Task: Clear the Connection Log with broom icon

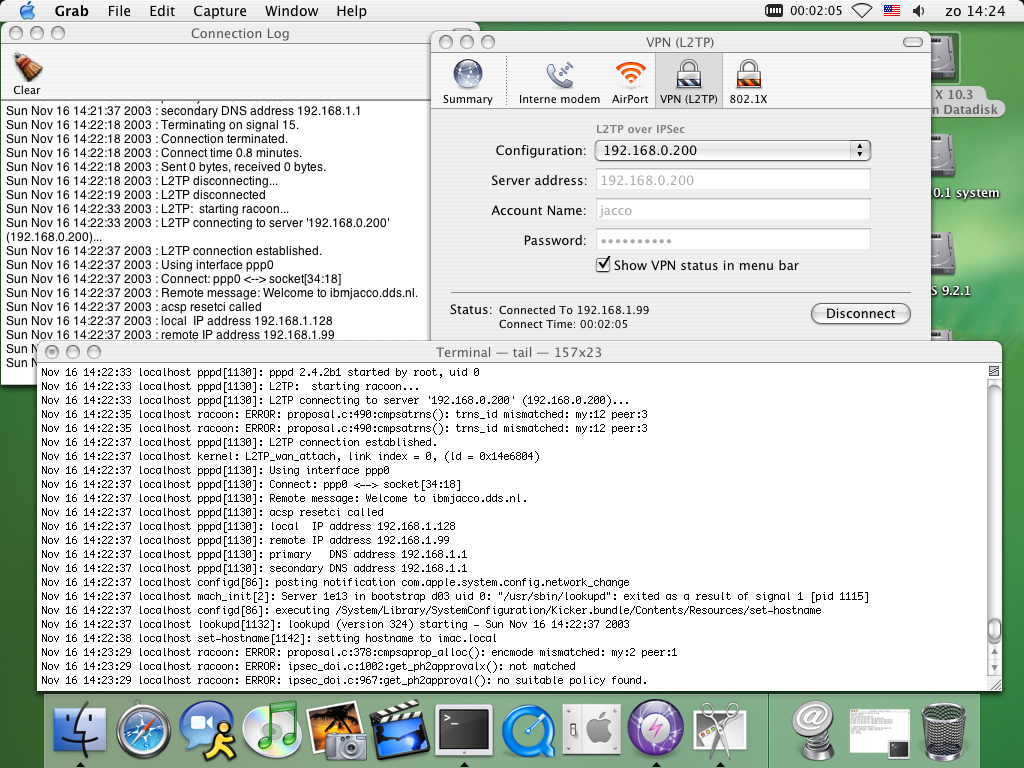Action: (27, 73)
